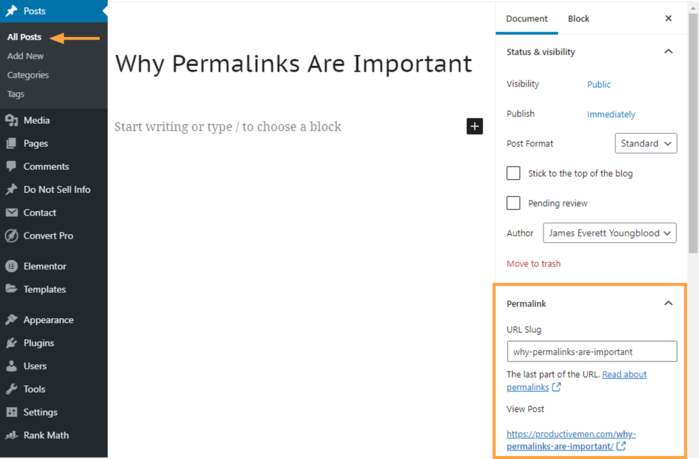
Task: Click the Tools wrench icon
Action: click(11, 389)
